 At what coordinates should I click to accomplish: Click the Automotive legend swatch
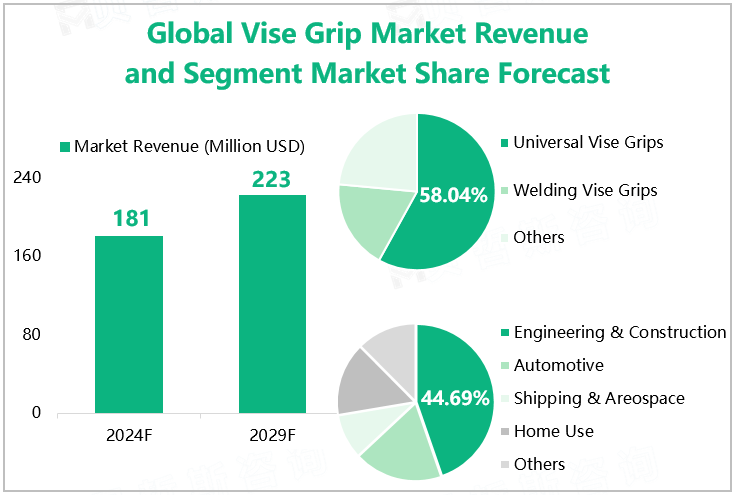click(505, 366)
